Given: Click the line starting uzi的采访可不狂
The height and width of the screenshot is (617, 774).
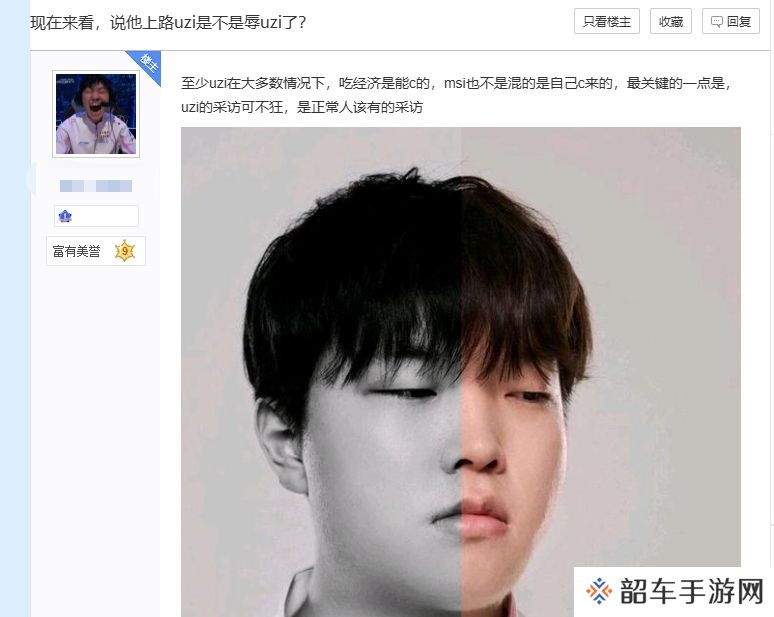Looking at the screenshot, I should 302,107.
